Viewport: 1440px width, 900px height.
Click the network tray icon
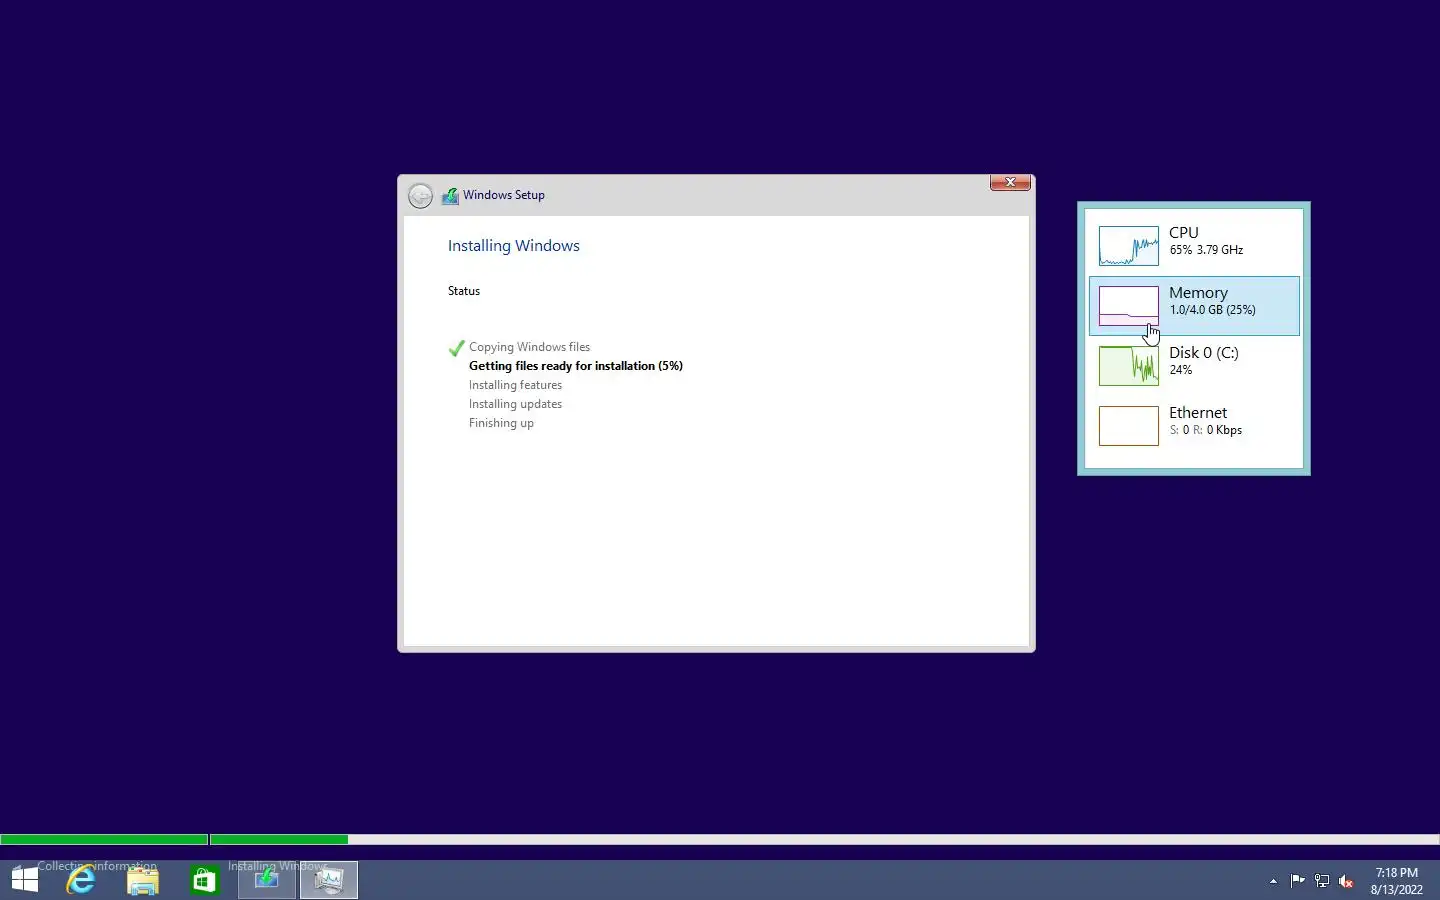click(1321, 881)
